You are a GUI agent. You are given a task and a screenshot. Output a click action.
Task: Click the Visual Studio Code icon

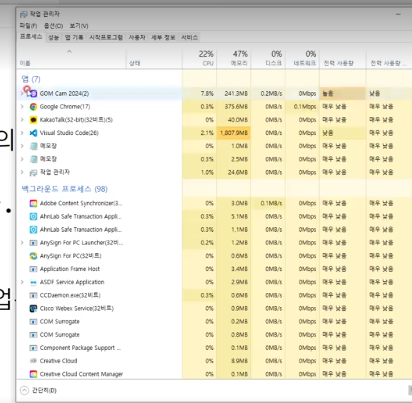[x=33, y=133]
